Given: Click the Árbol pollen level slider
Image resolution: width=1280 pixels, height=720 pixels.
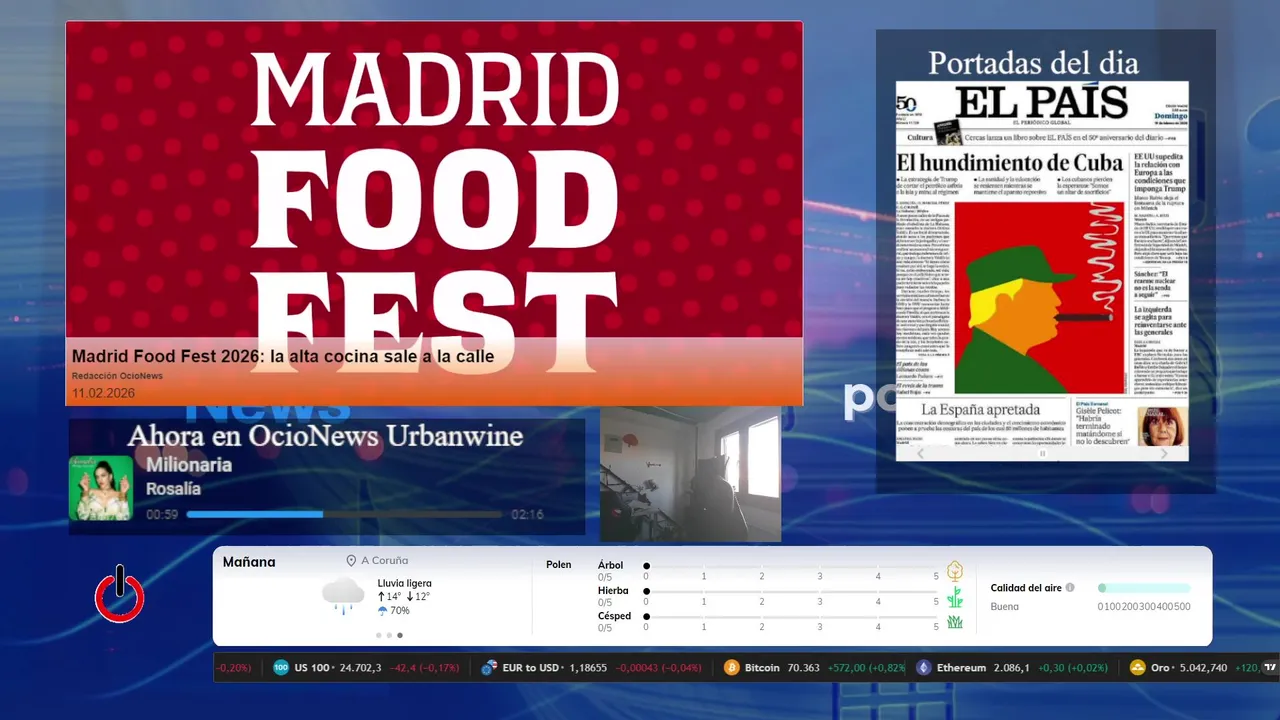Looking at the screenshot, I should tap(791, 566).
